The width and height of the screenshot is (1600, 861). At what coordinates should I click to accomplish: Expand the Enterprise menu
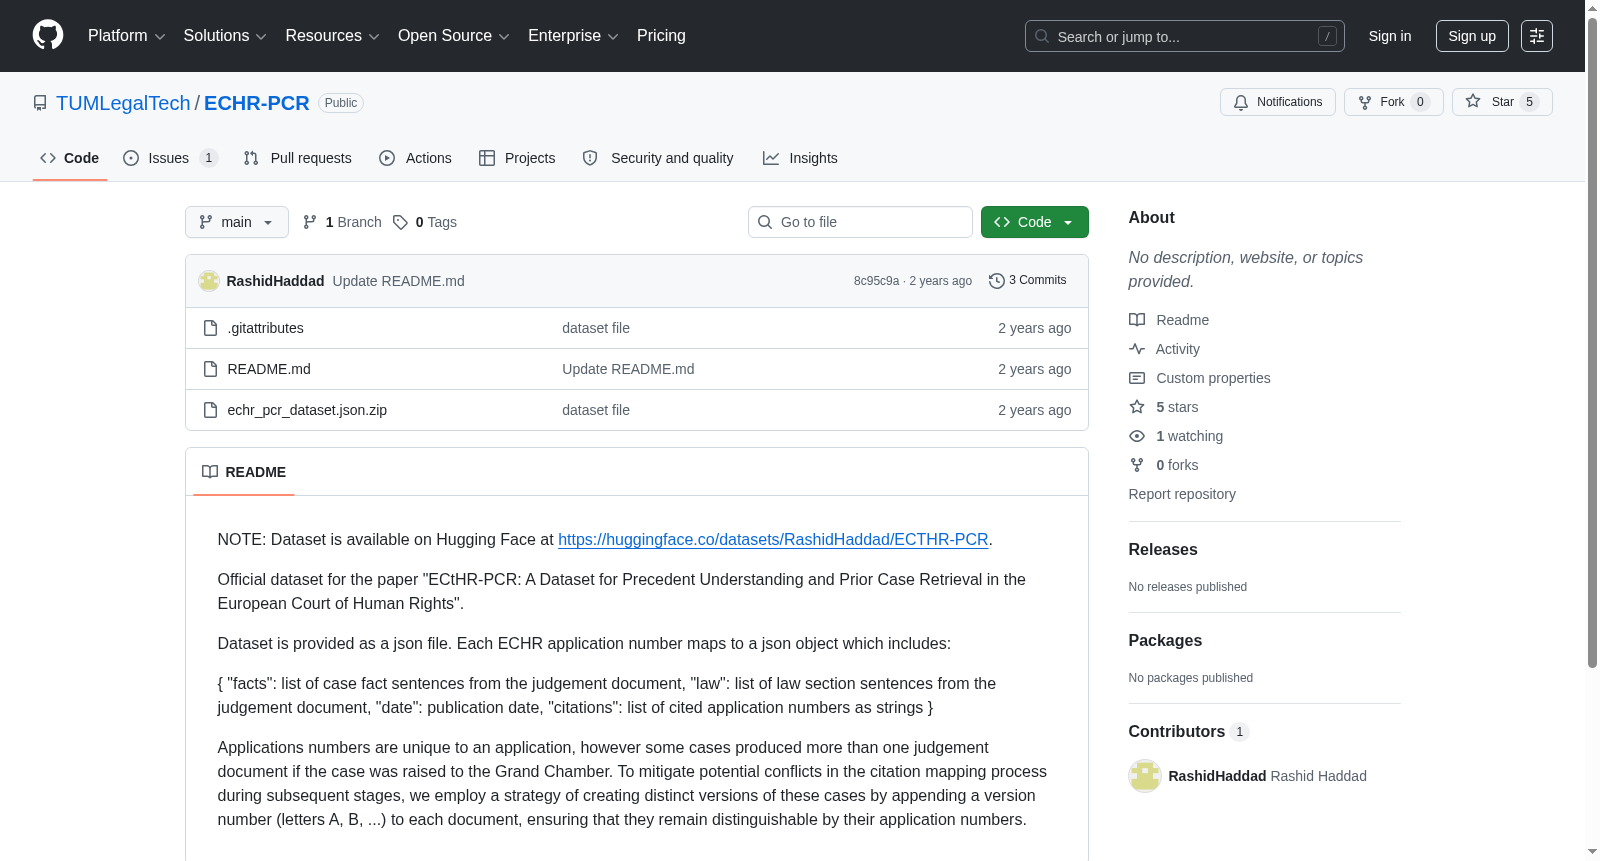coord(573,36)
